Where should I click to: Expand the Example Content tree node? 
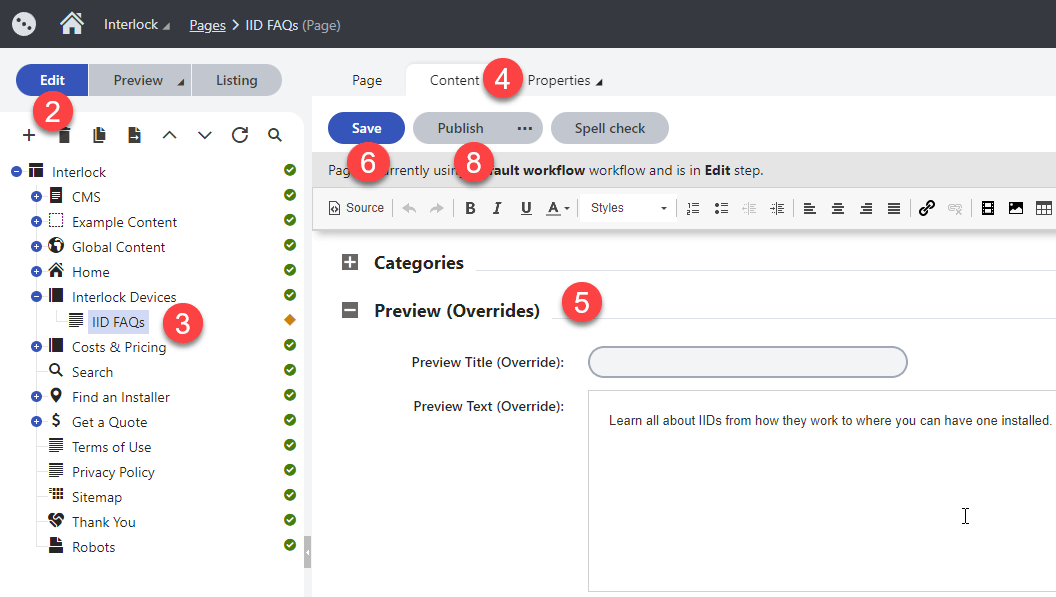pos(36,222)
